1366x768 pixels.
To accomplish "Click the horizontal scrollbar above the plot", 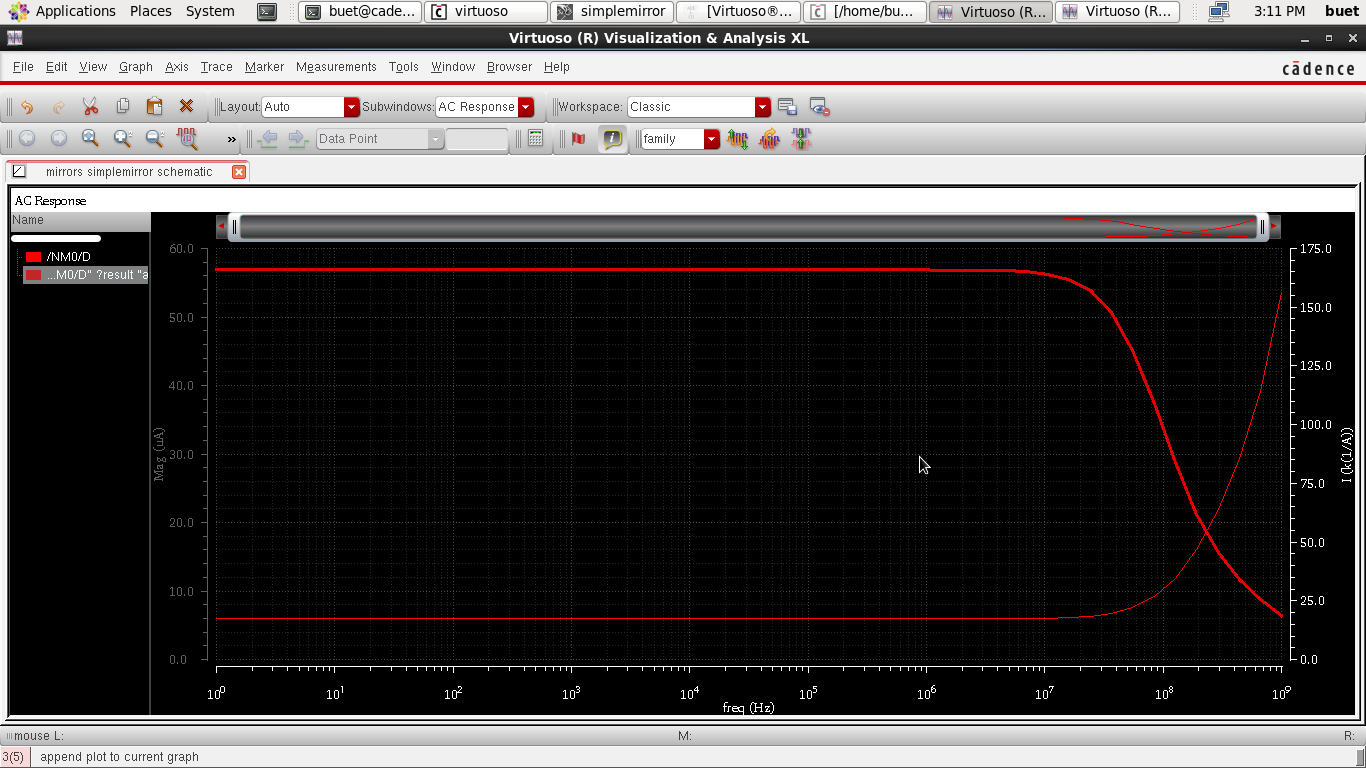I will (745, 226).
